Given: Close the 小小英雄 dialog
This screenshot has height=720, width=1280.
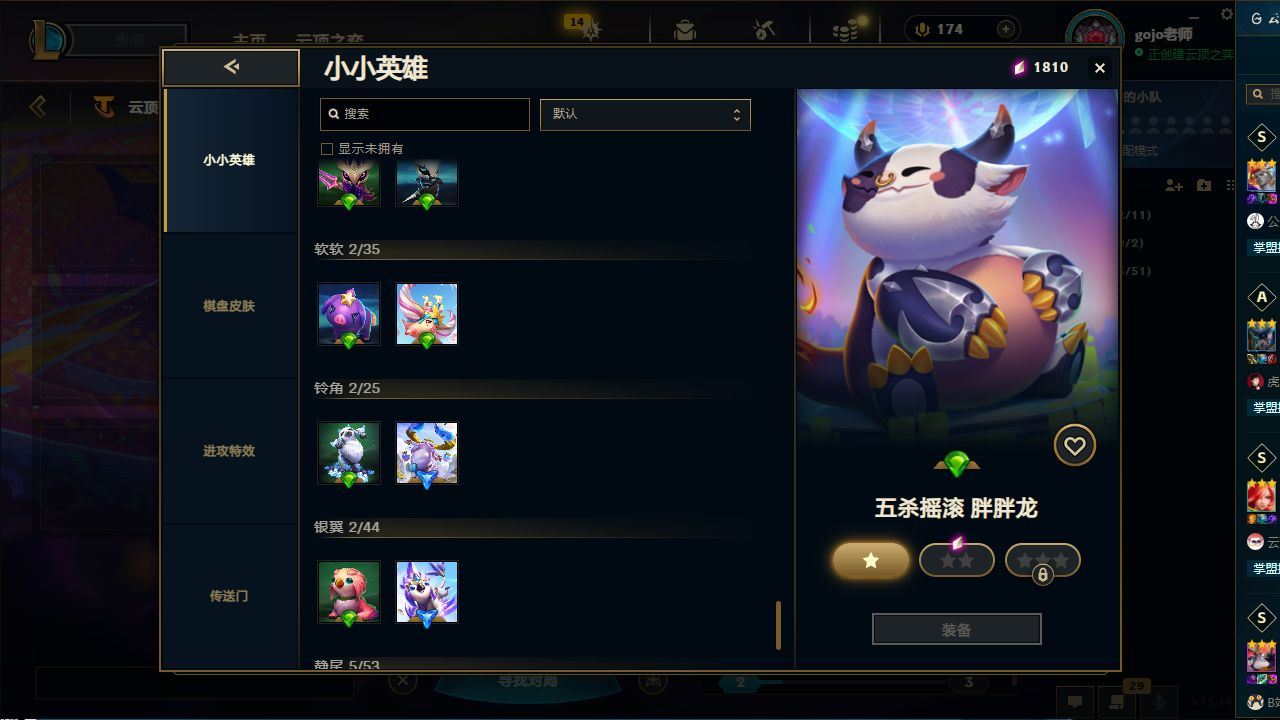Looking at the screenshot, I should point(1100,68).
